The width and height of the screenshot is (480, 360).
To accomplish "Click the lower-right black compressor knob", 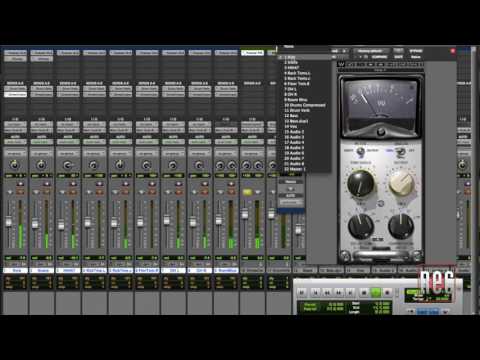I will (x=401, y=226).
